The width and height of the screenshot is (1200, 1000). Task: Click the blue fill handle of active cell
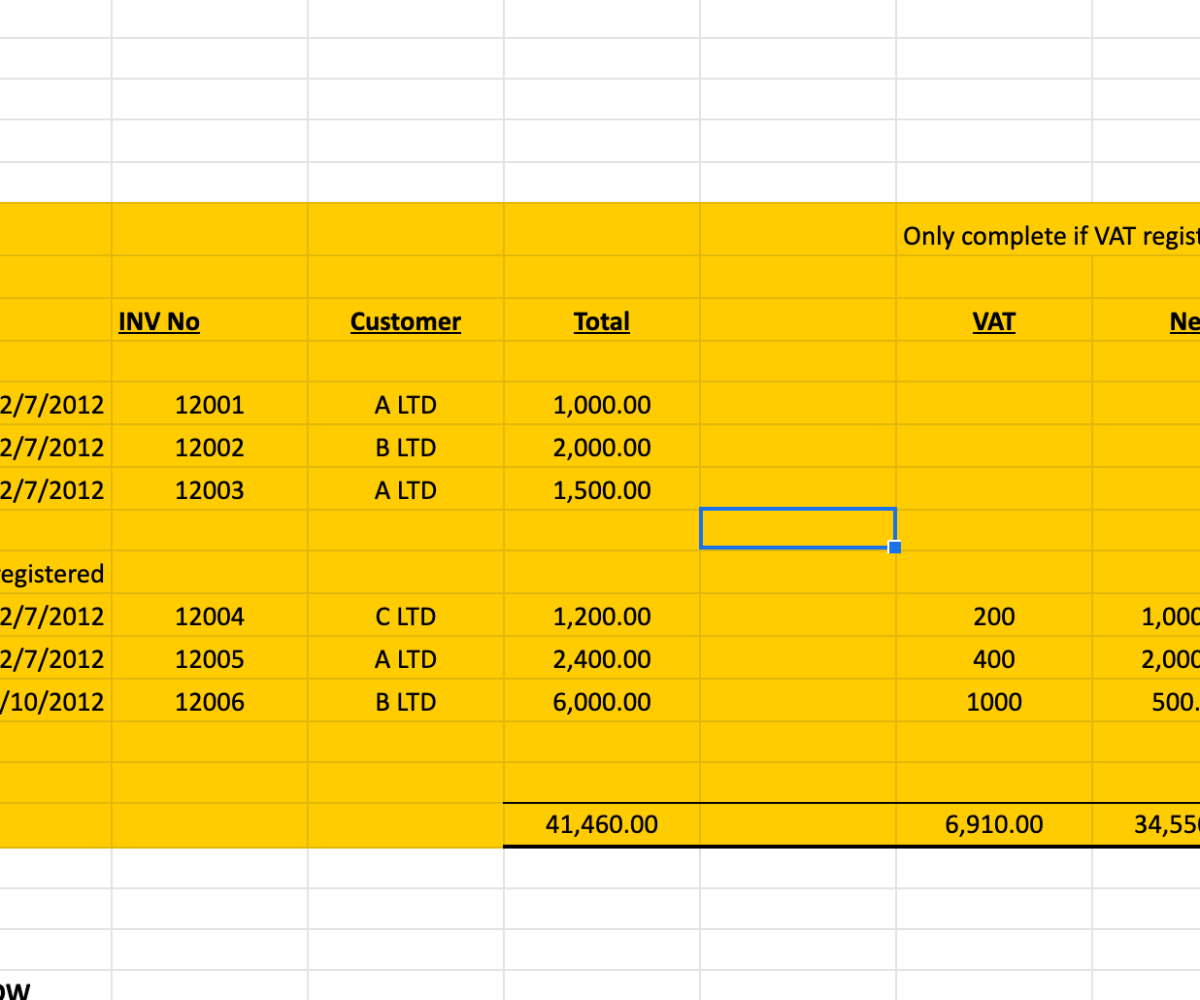895,547
